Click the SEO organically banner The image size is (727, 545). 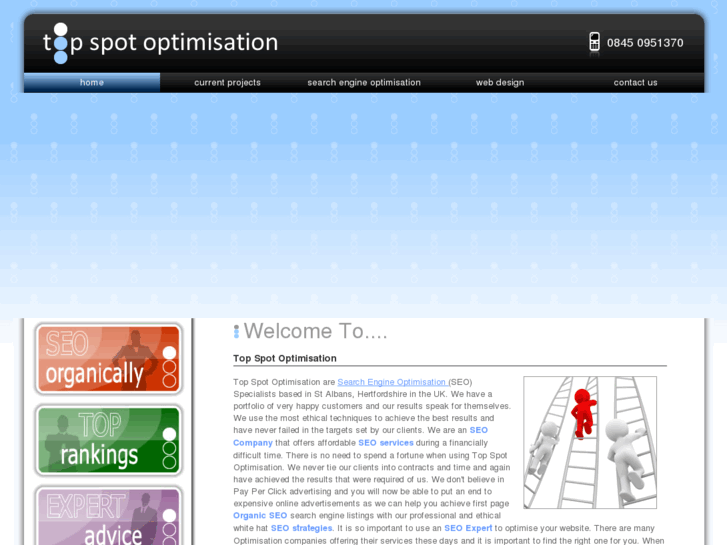(x=108, y=359)
